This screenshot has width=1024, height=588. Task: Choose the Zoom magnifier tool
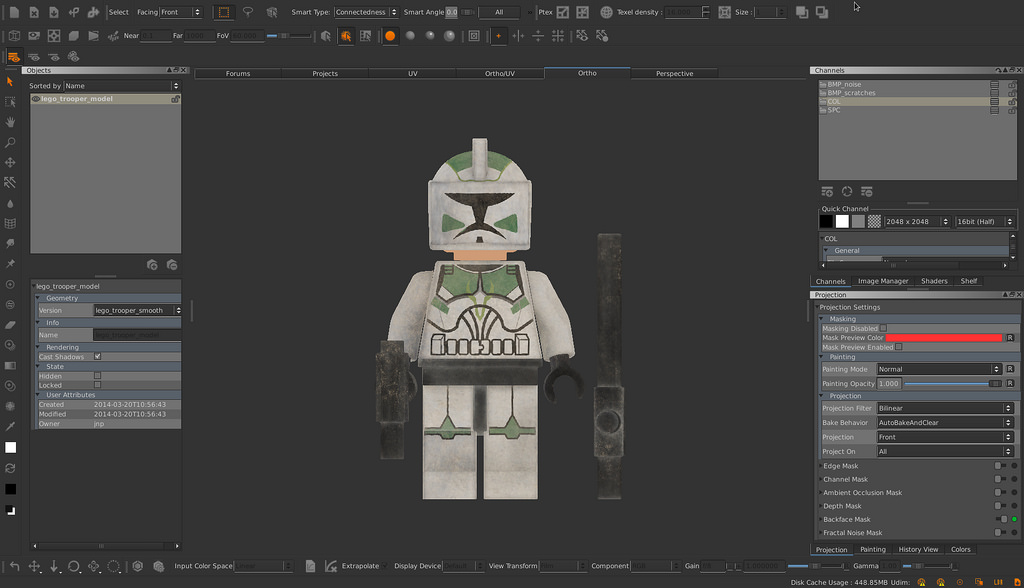point(10,142)
